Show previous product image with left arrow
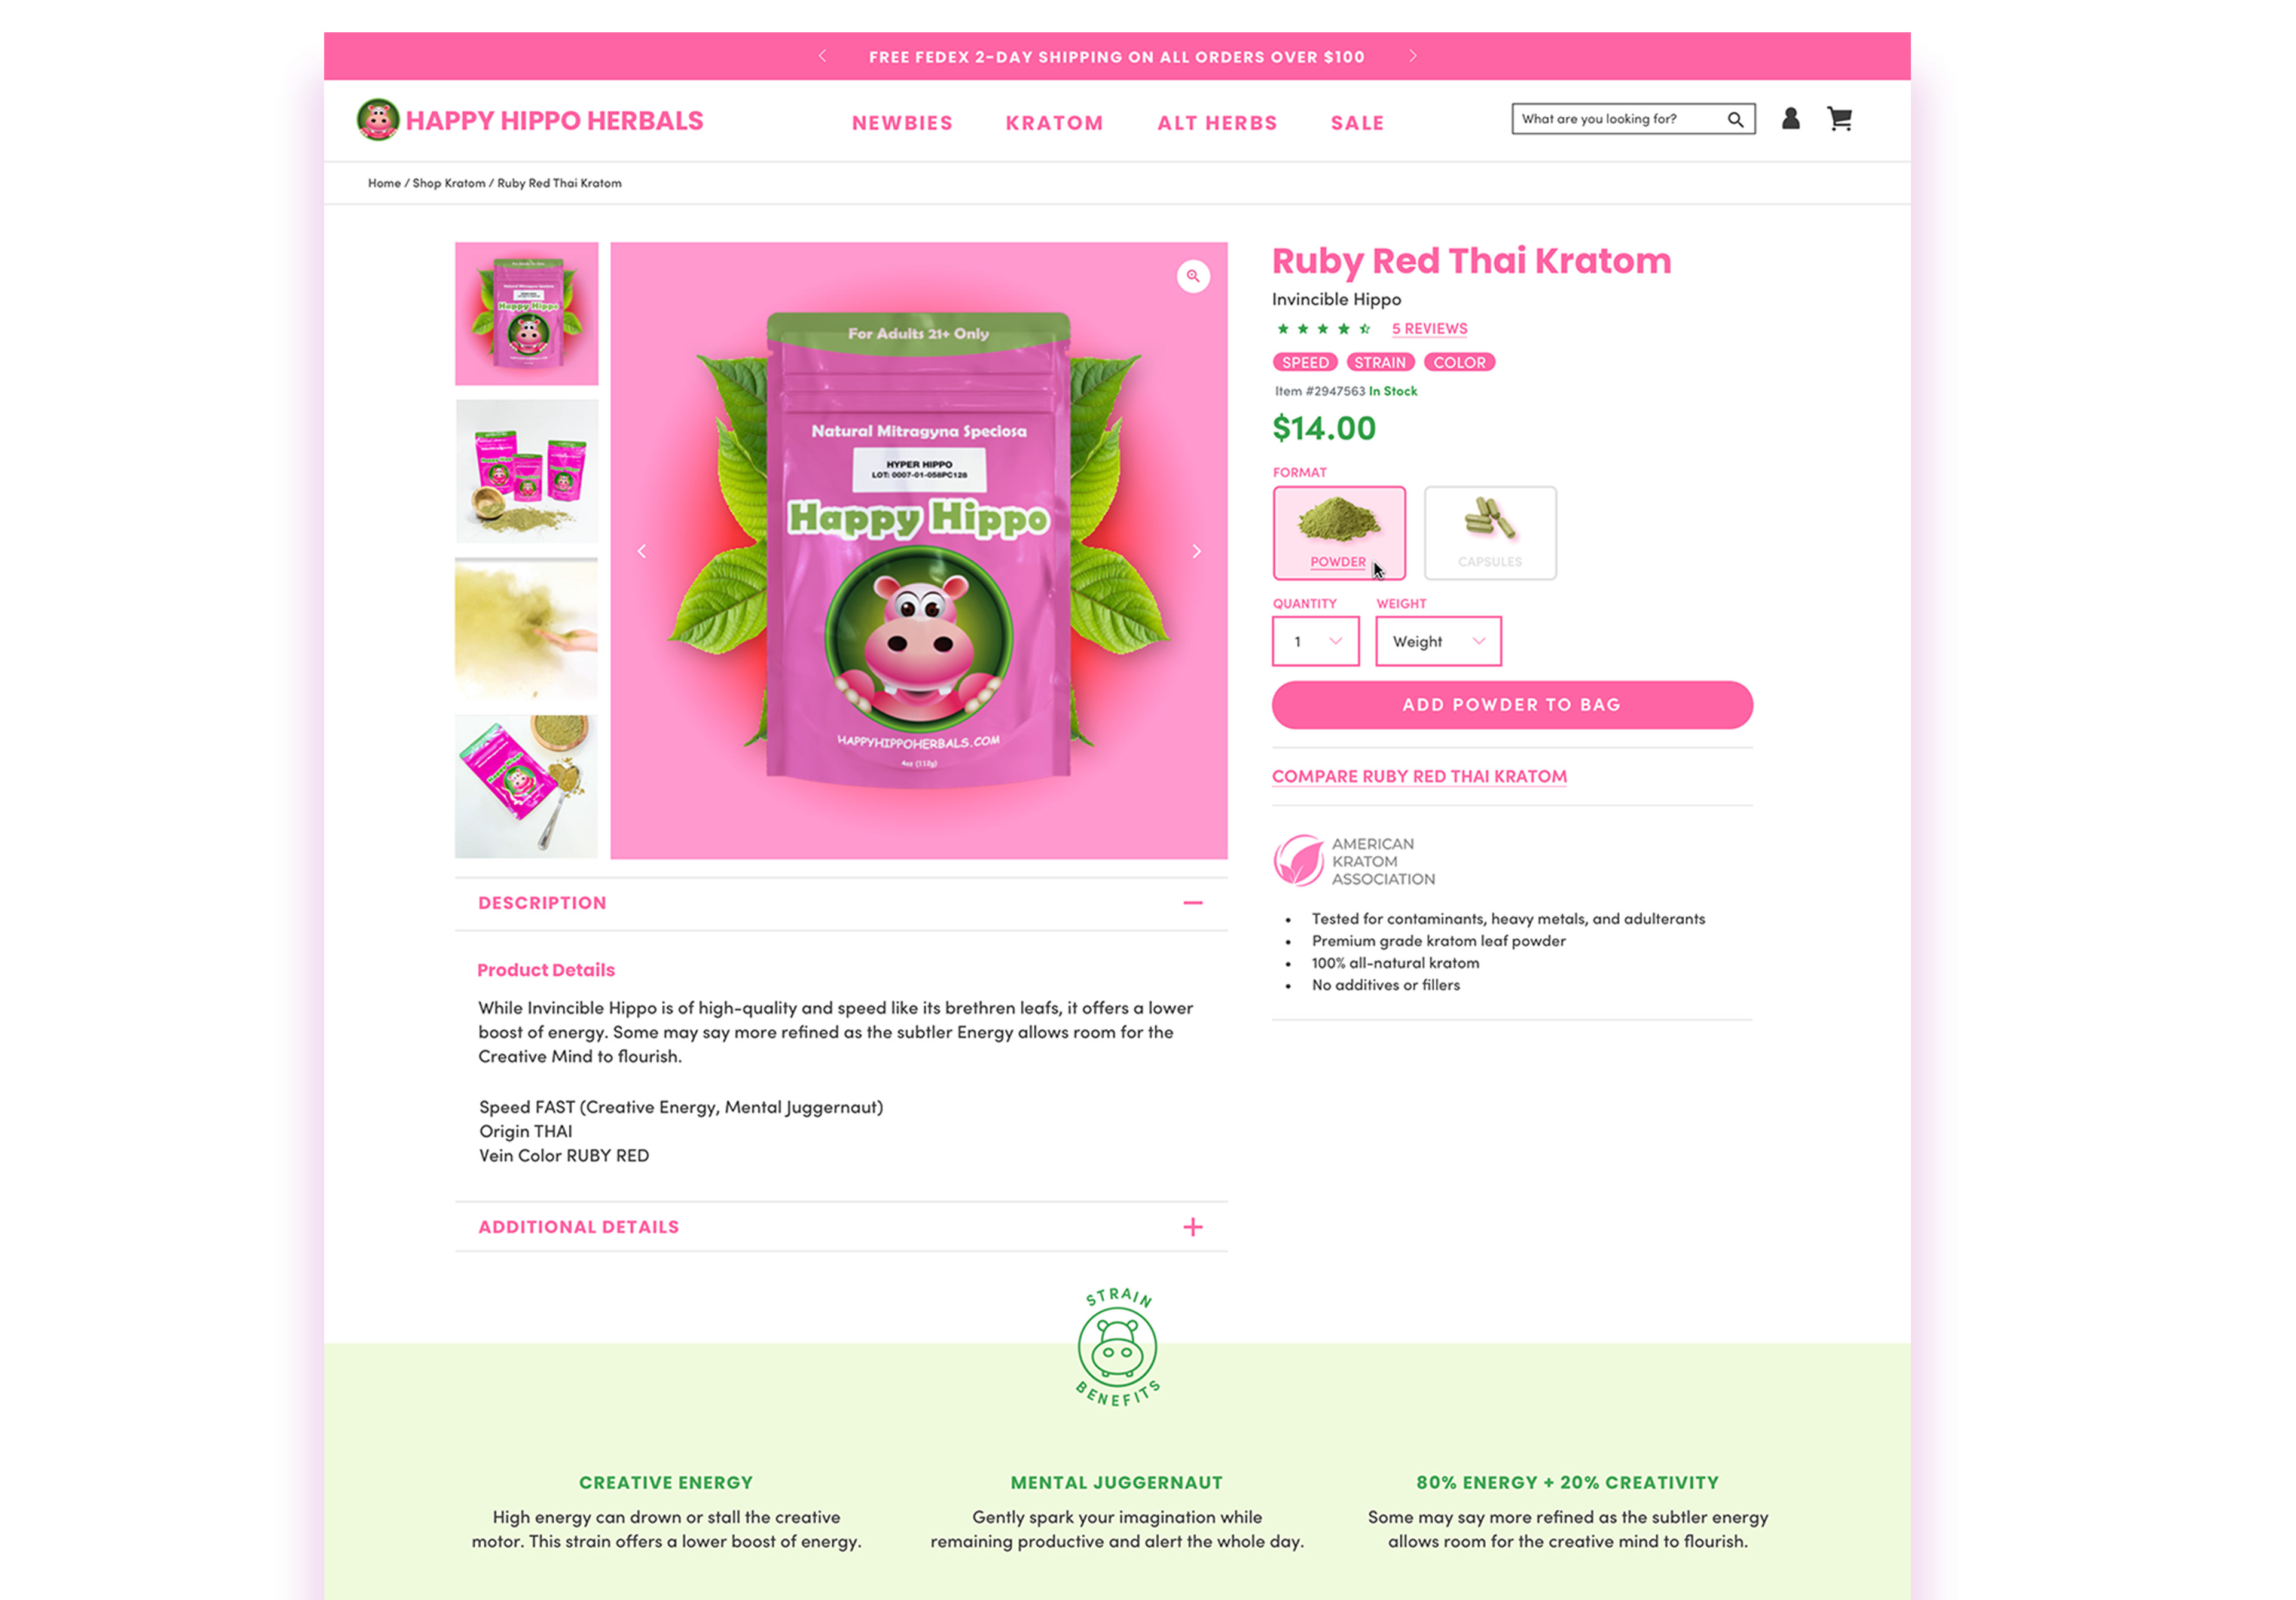 [x=642, y=551]
